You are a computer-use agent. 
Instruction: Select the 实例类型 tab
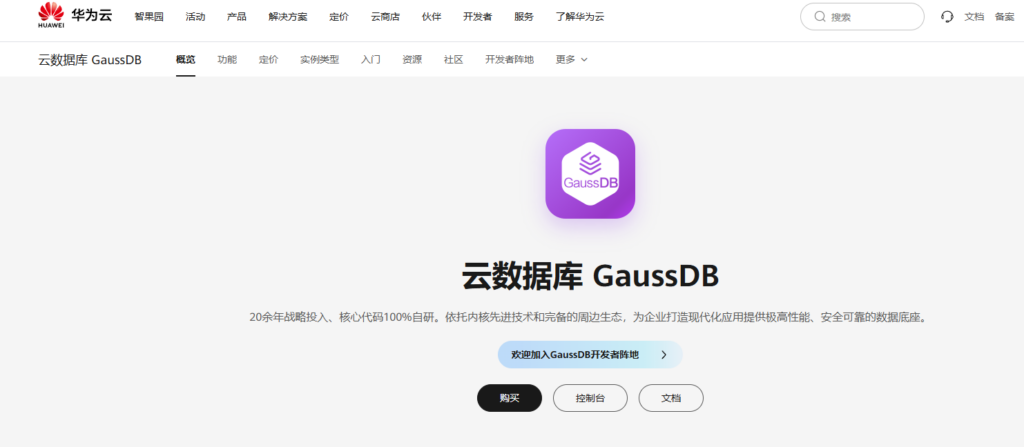coord(319,59)
